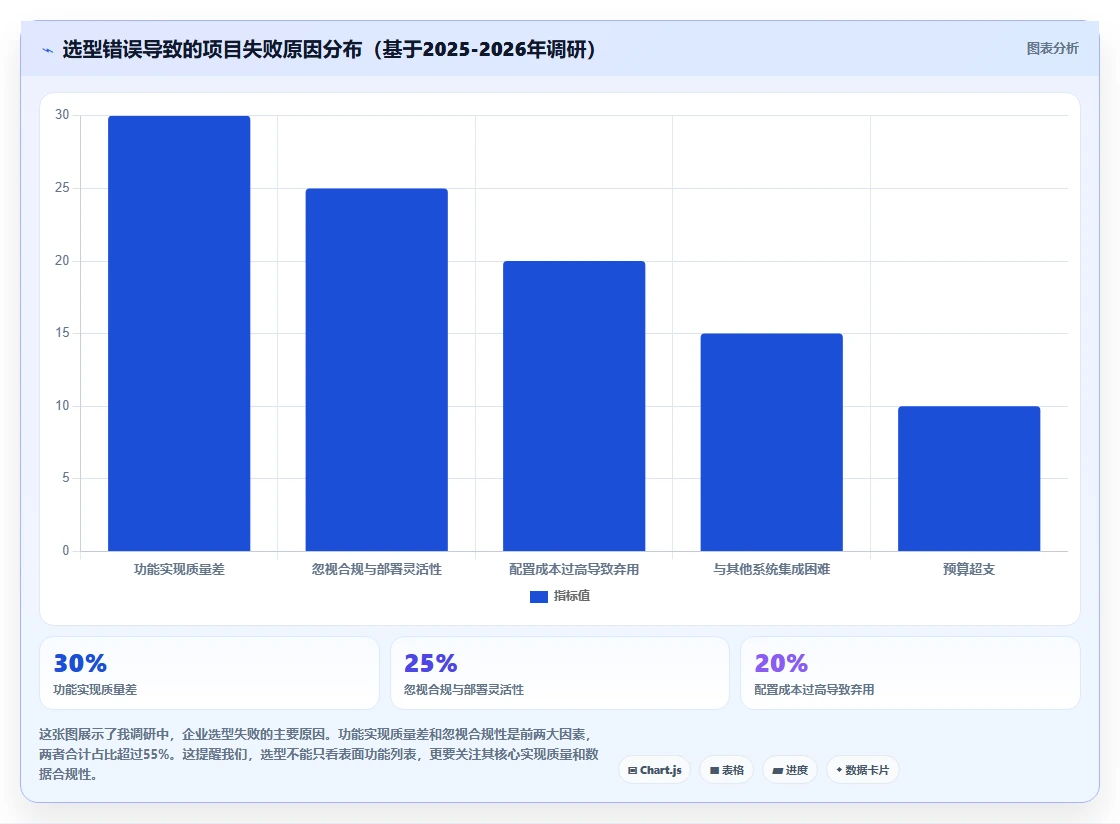Click the 忽视合规与部署灵活性 label under 25%
Viewport: 1120px width, 824px height.
tap(464, 690)
